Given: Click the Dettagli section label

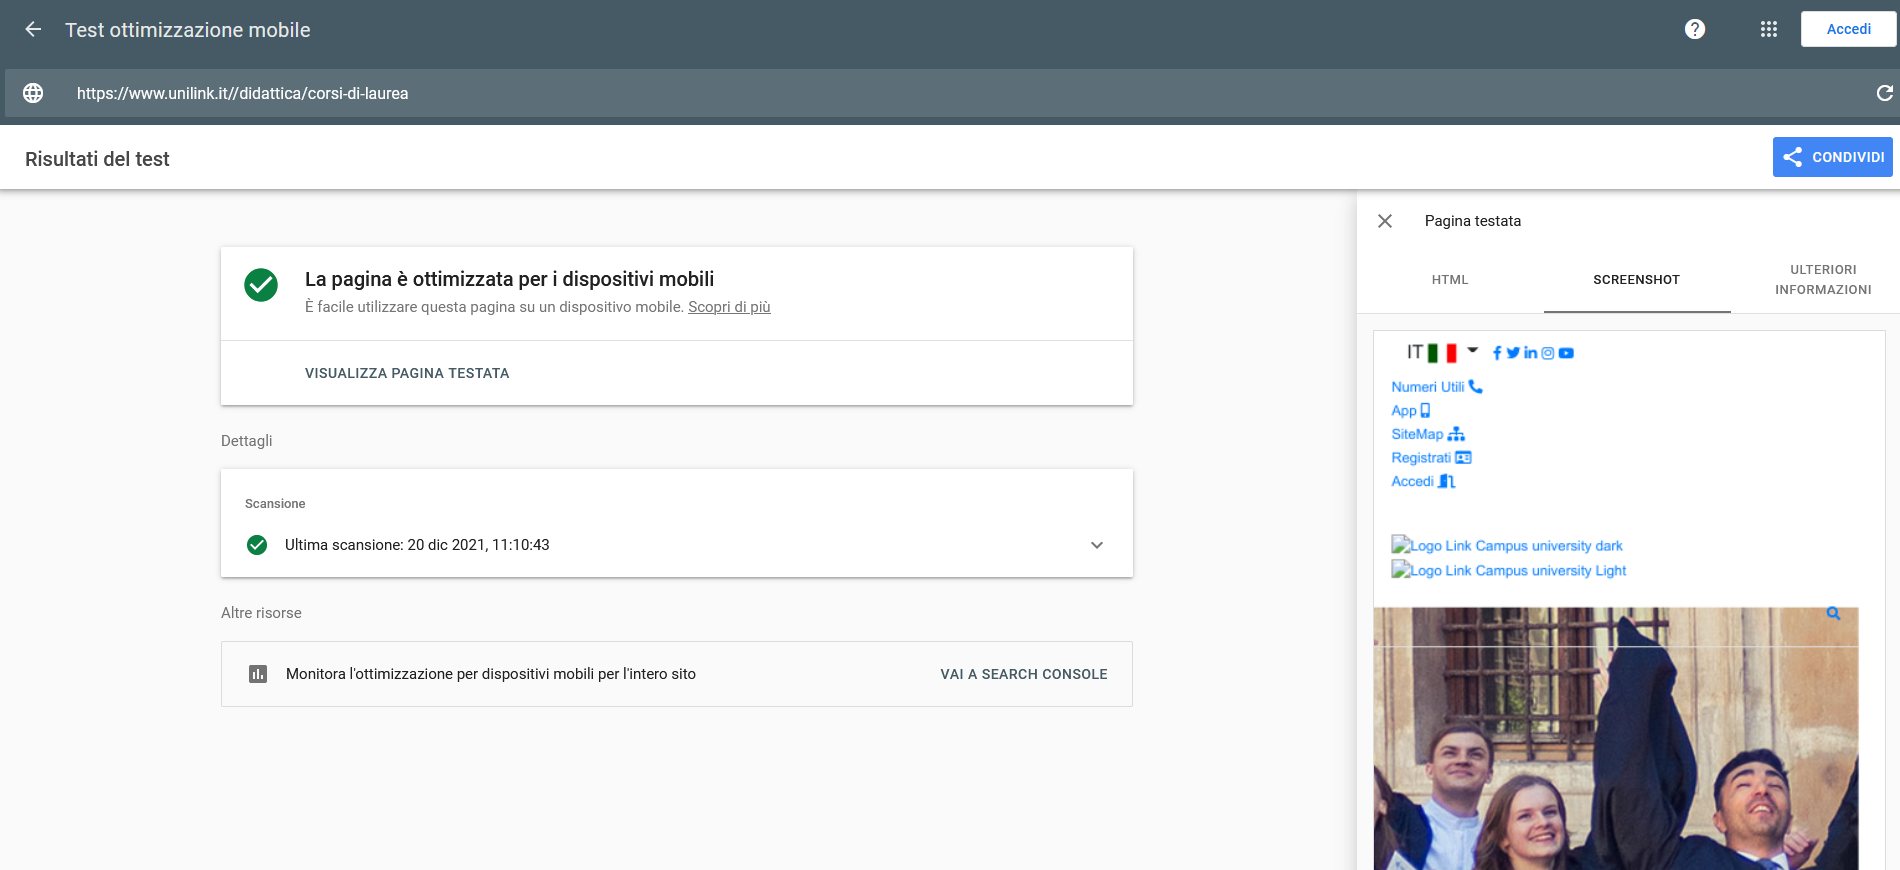Looking at the screenshot, I should coord(246,441).
